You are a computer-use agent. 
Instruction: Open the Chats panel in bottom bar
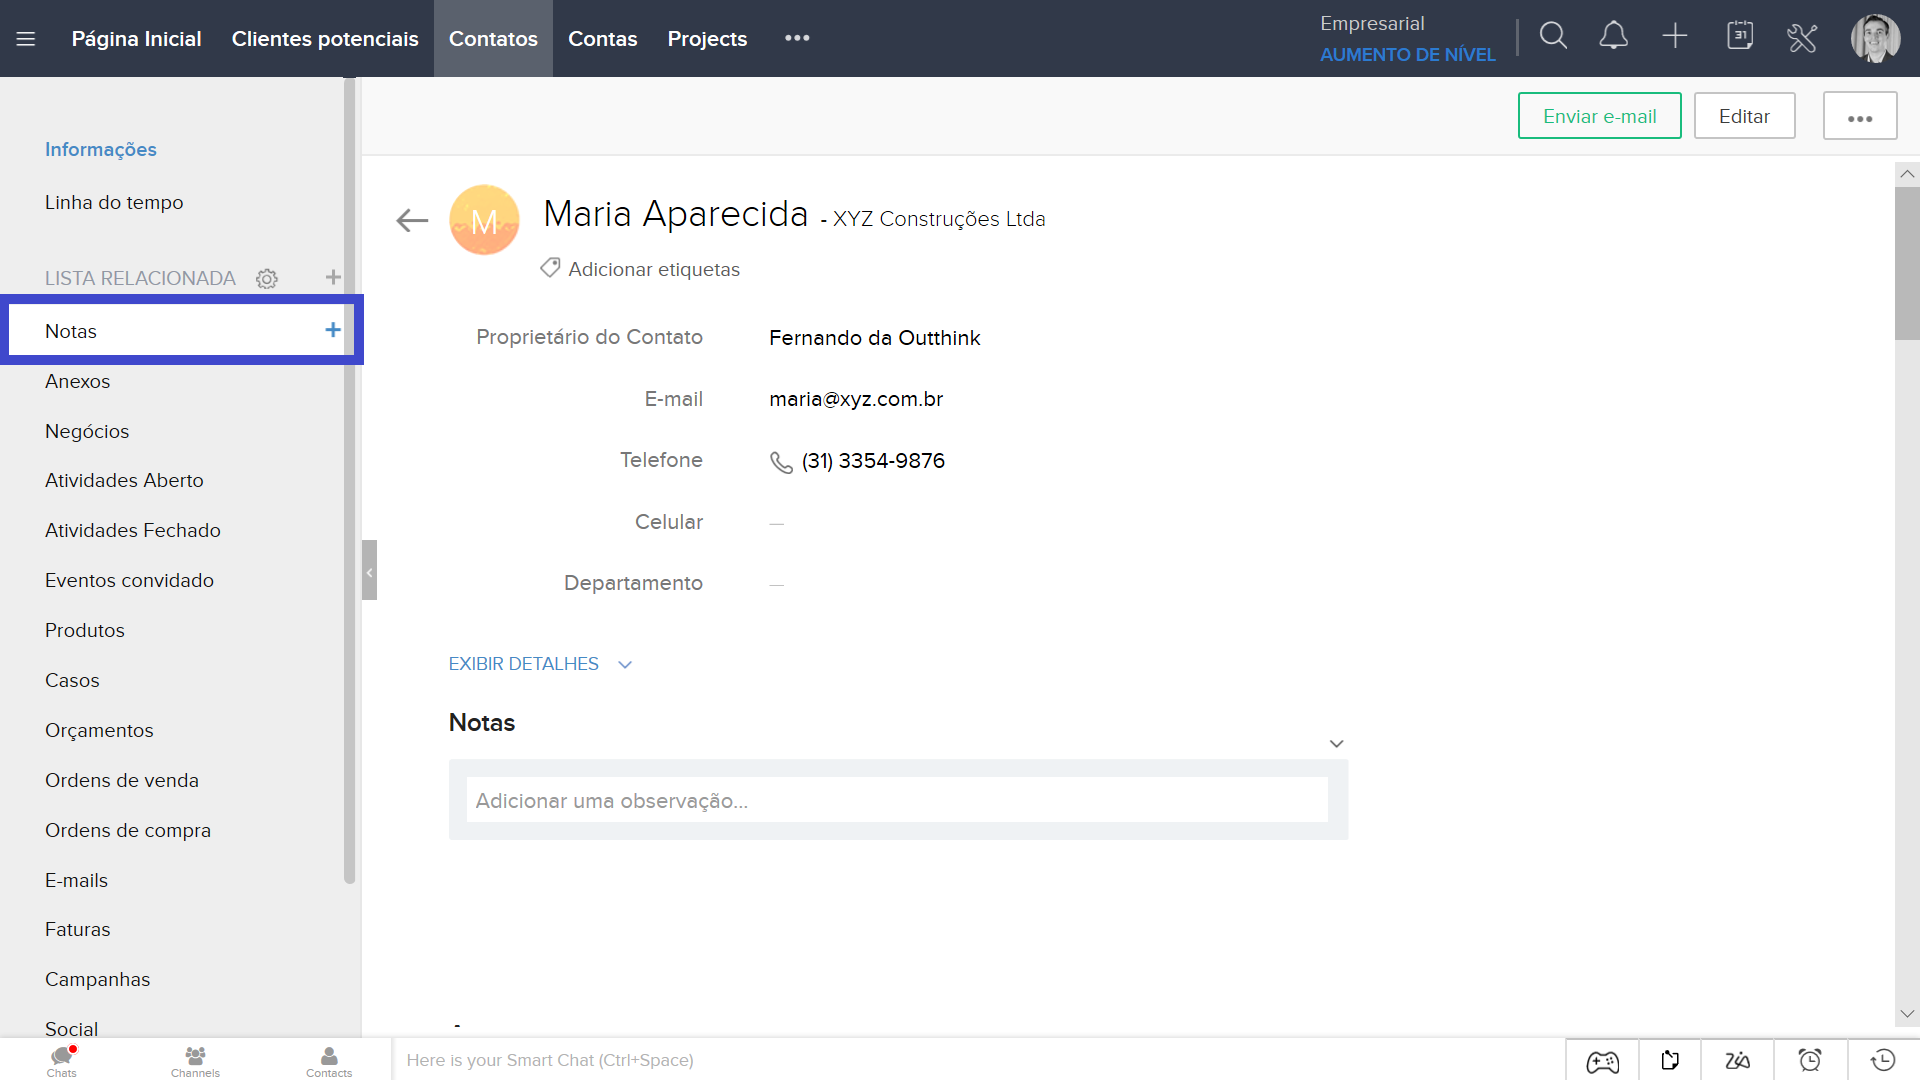pyautogui.click(x=62, y=1060)
